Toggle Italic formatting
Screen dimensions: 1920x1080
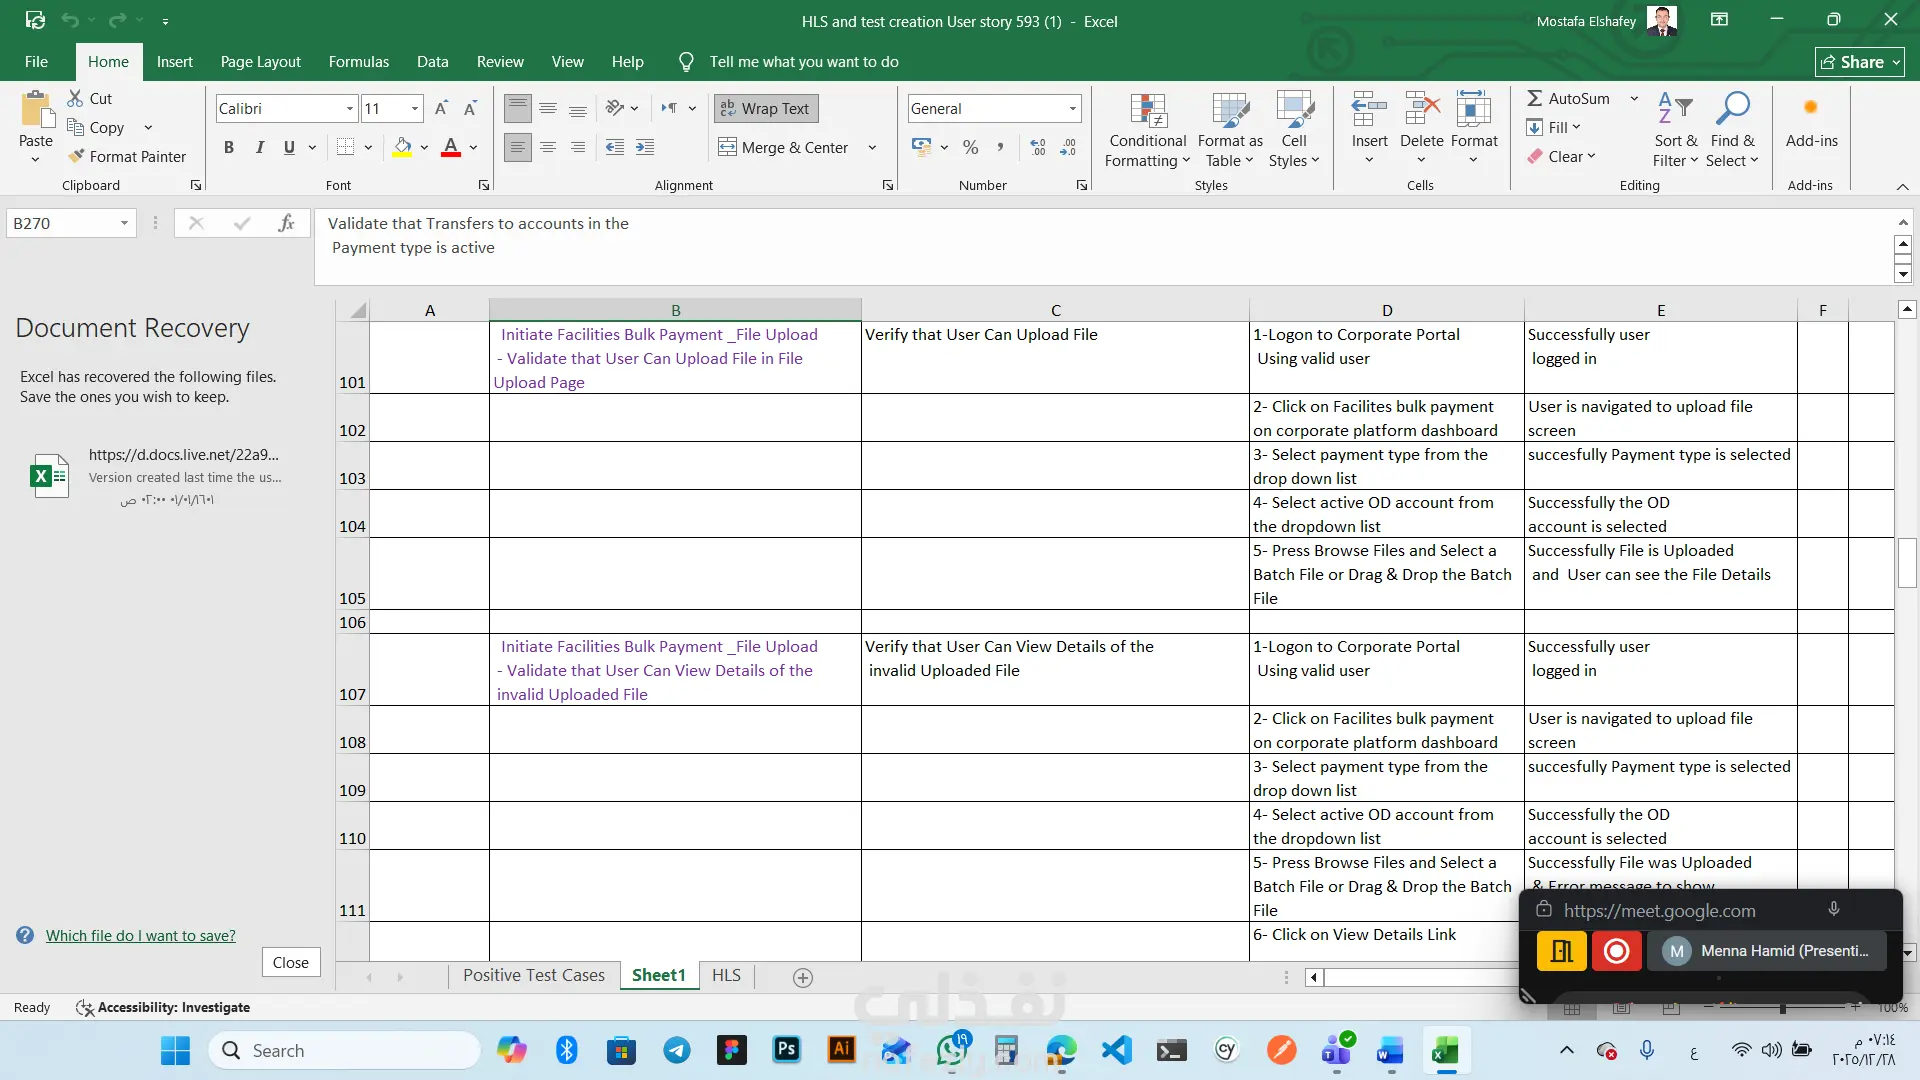coord(259,147)
